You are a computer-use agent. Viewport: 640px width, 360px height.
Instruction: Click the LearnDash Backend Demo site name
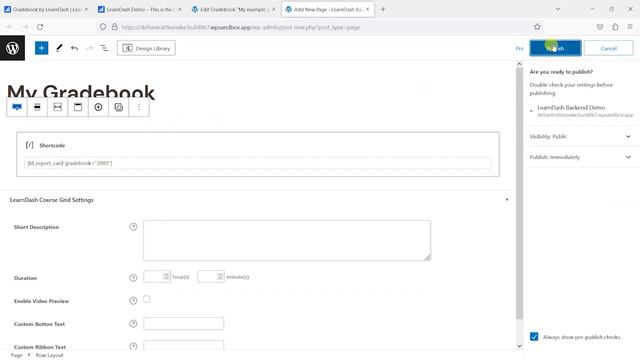pos(571,107)
